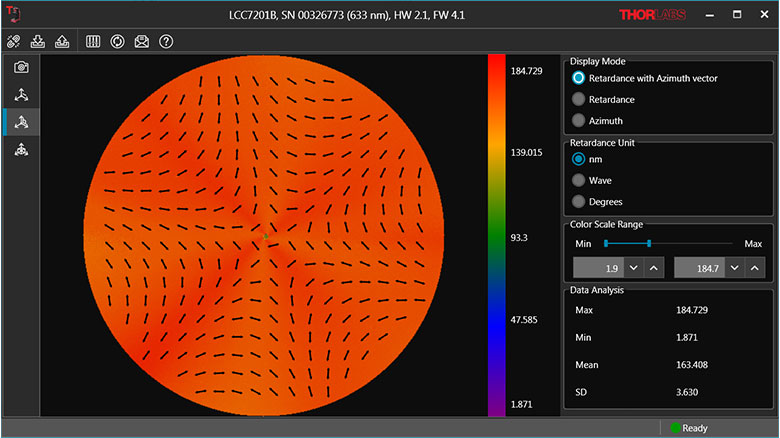The height and width of the screenshot is (438, 780).
Task: Select the bottom sidebar axes icon
Action: [21, 150]
